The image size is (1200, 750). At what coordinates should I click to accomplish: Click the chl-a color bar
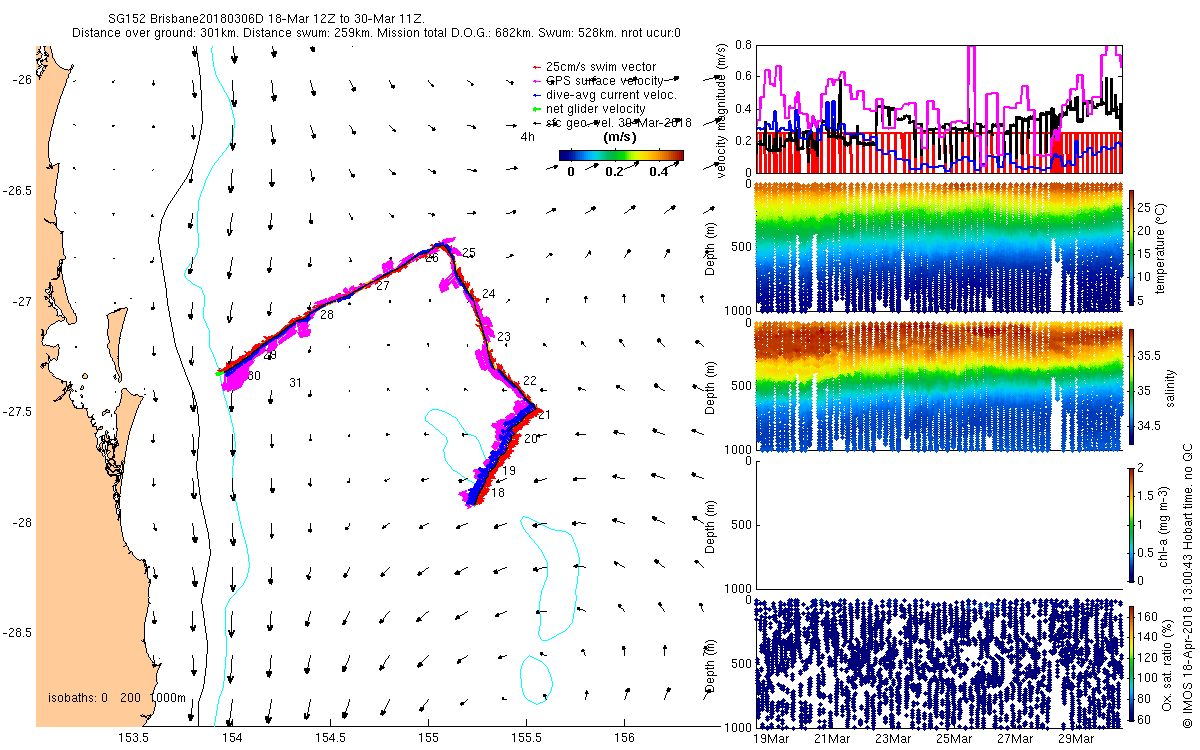1131,524
